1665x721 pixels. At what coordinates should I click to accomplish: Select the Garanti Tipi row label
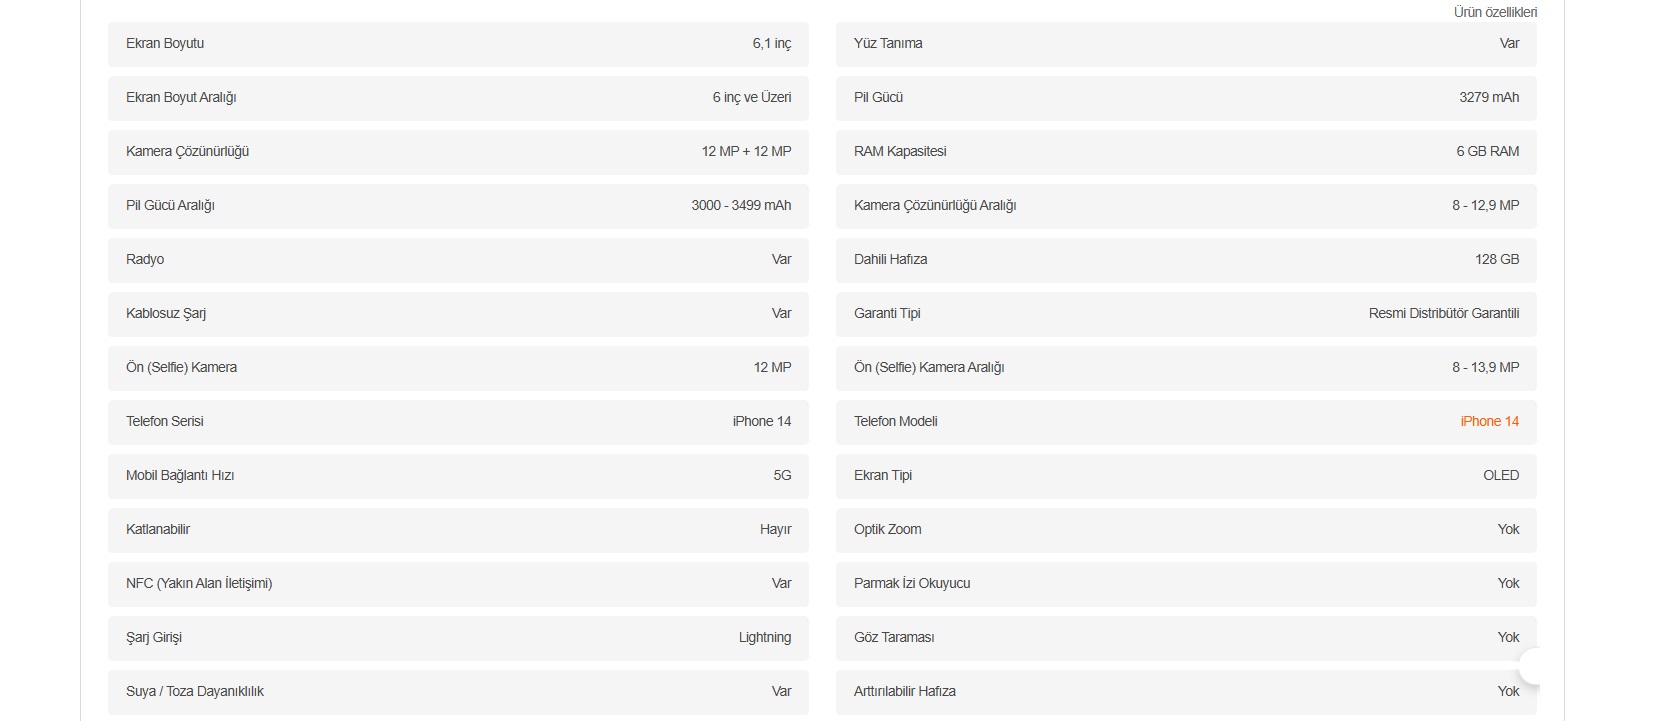point(887,313)
